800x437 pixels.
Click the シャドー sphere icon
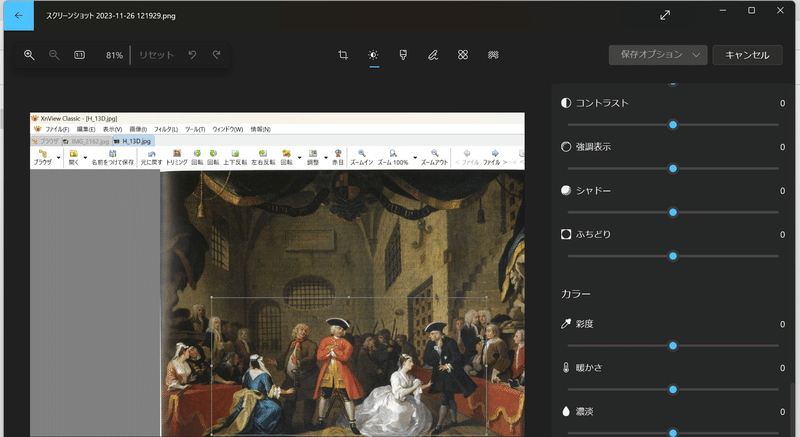click(x=566, y=191)
